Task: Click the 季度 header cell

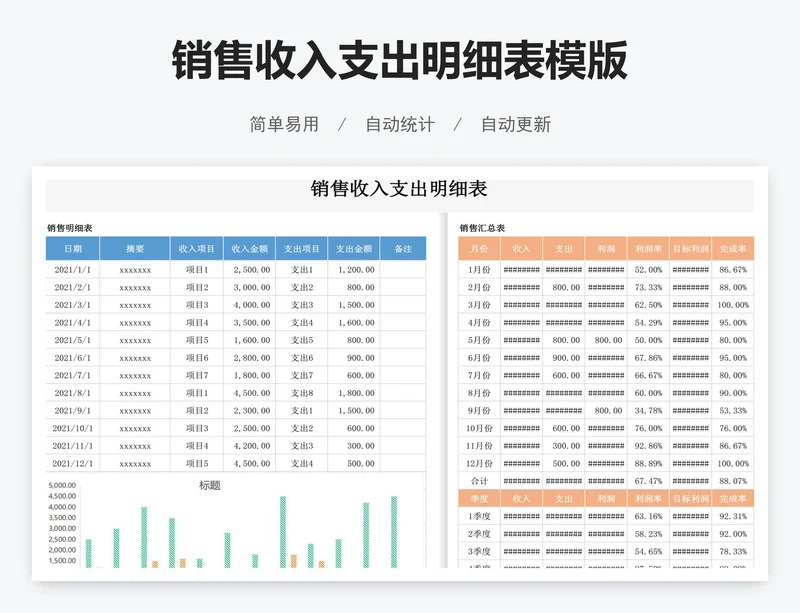Action: coord(479,499)
